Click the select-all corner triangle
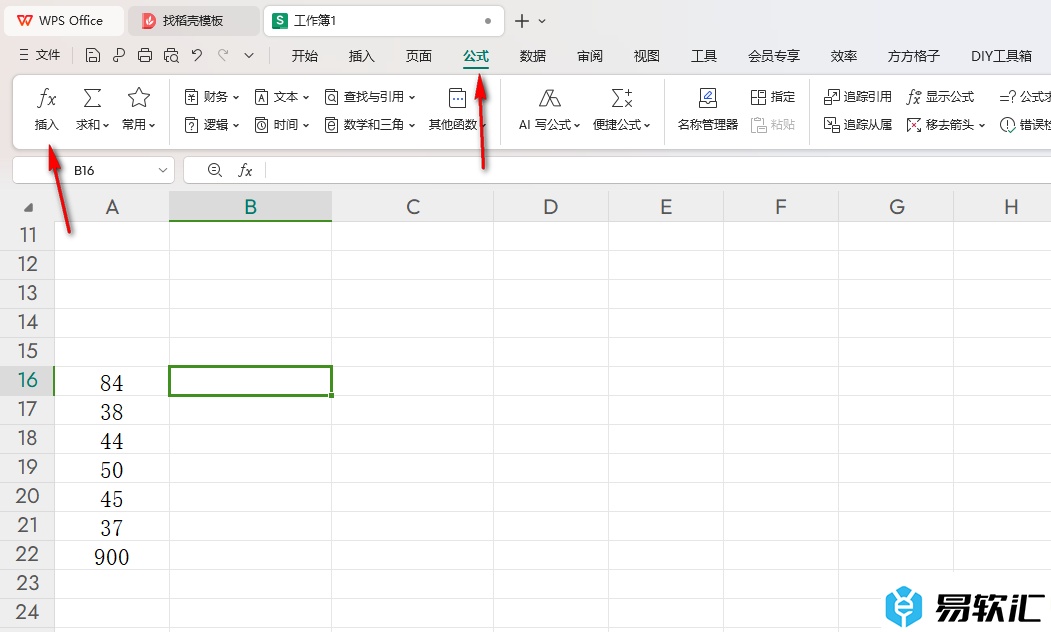Screen dimensions: 1051x632 [x=27, y=207]
